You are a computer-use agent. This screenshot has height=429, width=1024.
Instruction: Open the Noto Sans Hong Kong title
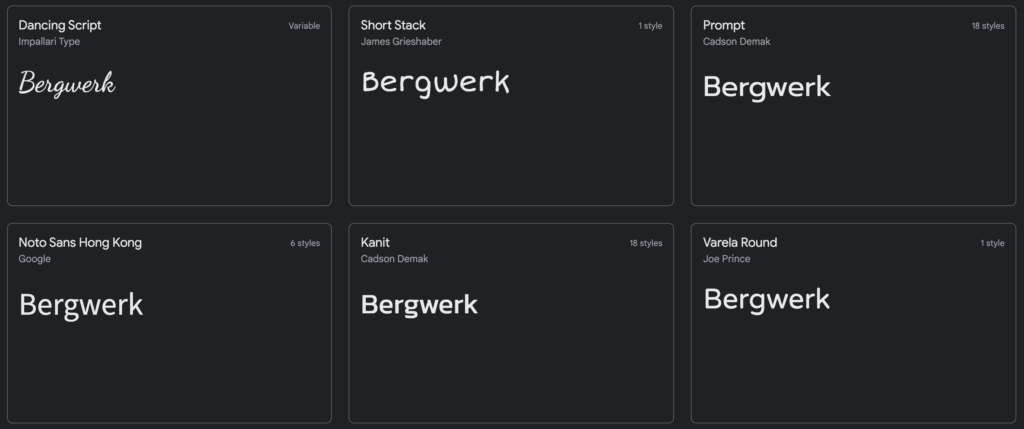(80, 242)
